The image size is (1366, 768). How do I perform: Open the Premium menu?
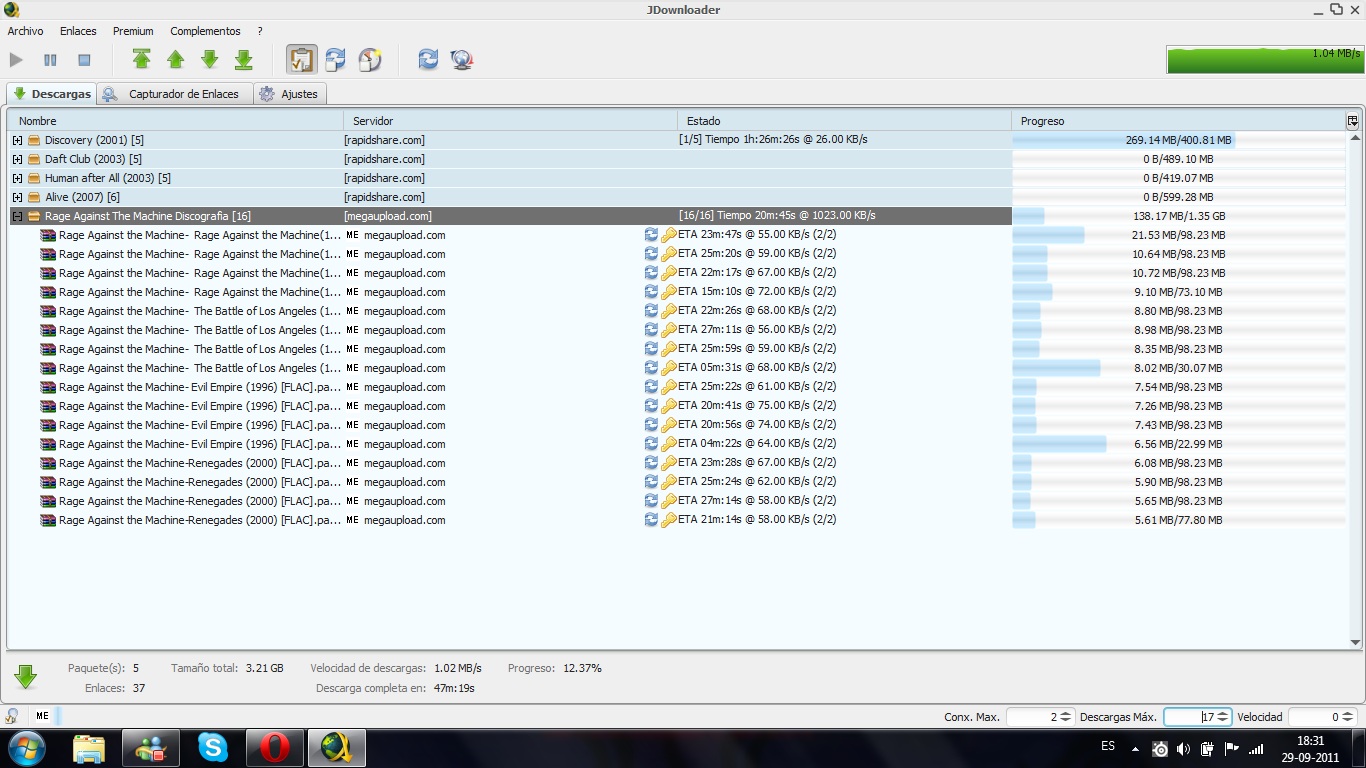133,31
